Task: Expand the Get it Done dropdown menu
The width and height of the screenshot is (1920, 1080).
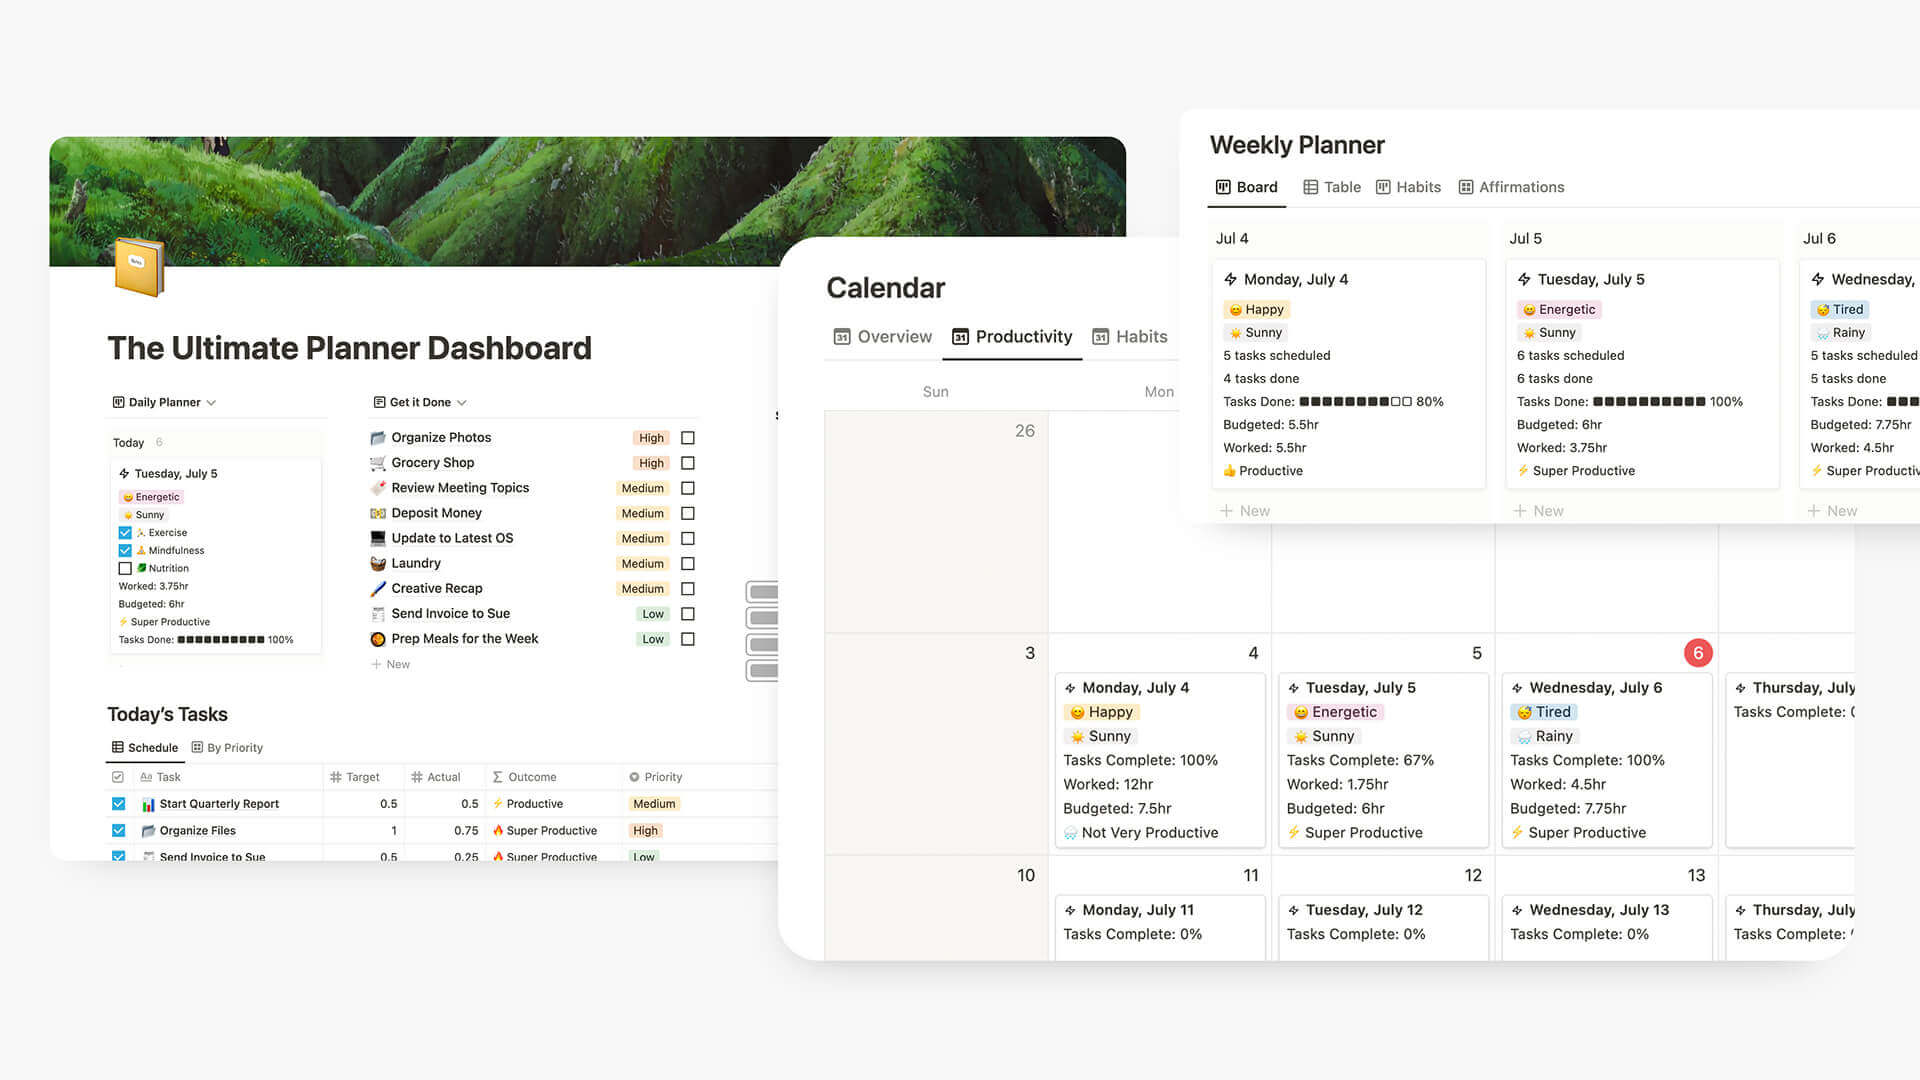Action: (x=464, y=402)
